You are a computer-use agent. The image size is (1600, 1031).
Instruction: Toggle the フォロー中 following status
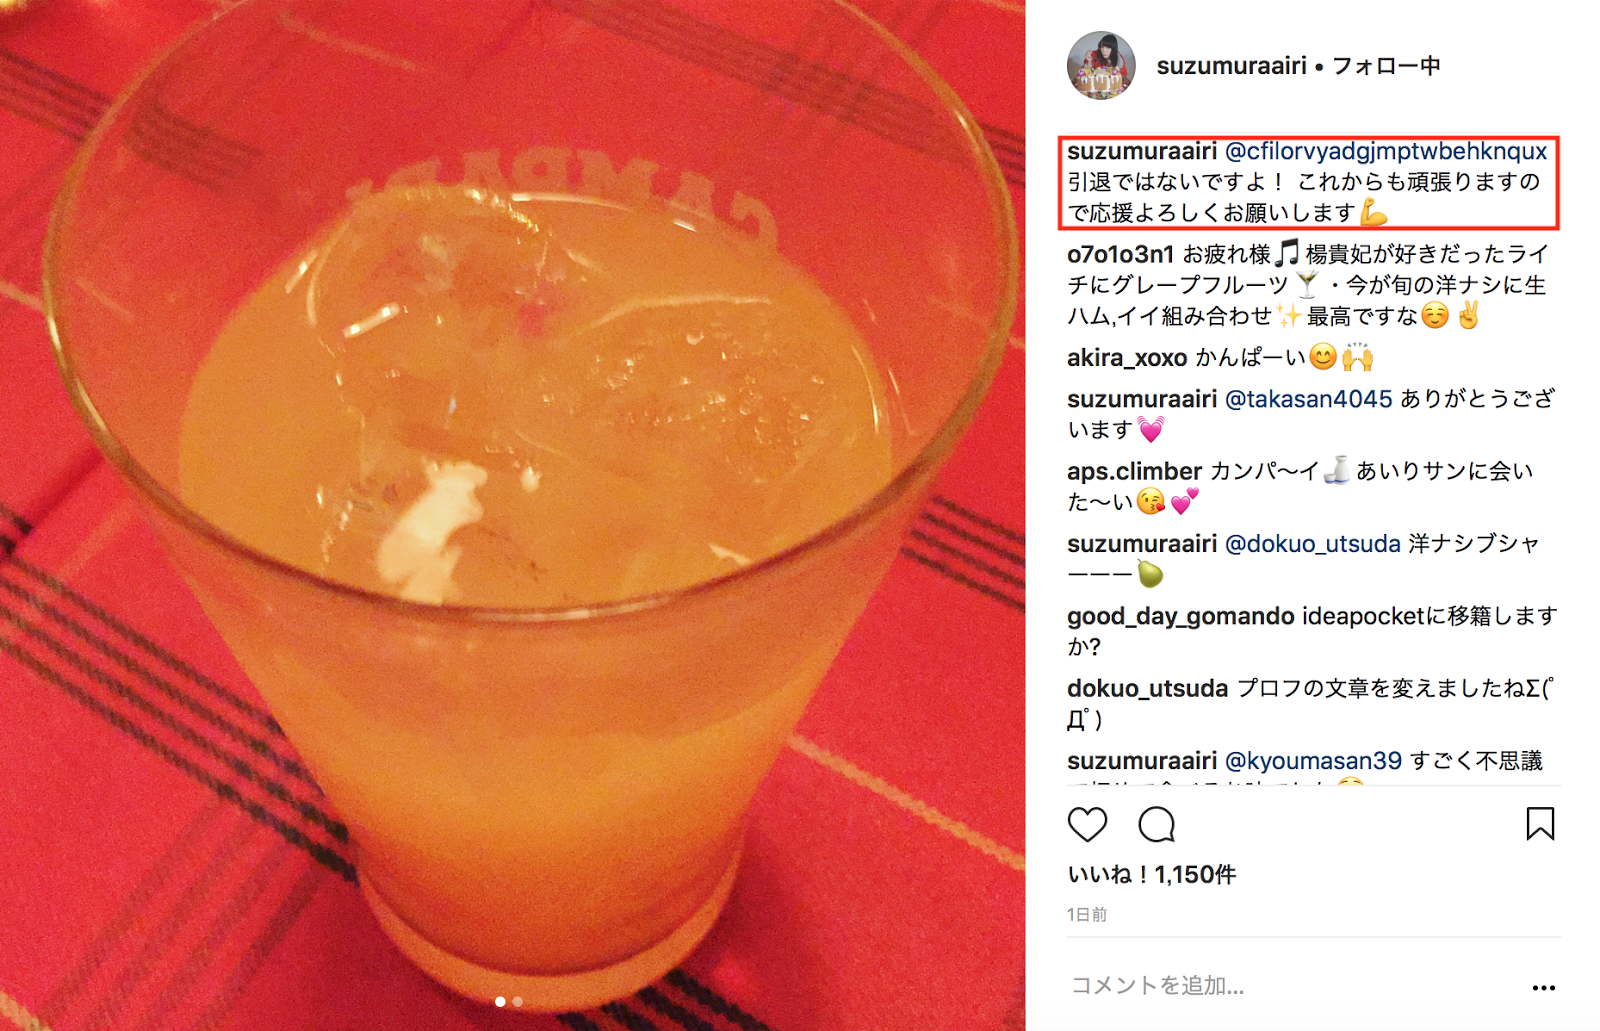(x=1386, y=66)
